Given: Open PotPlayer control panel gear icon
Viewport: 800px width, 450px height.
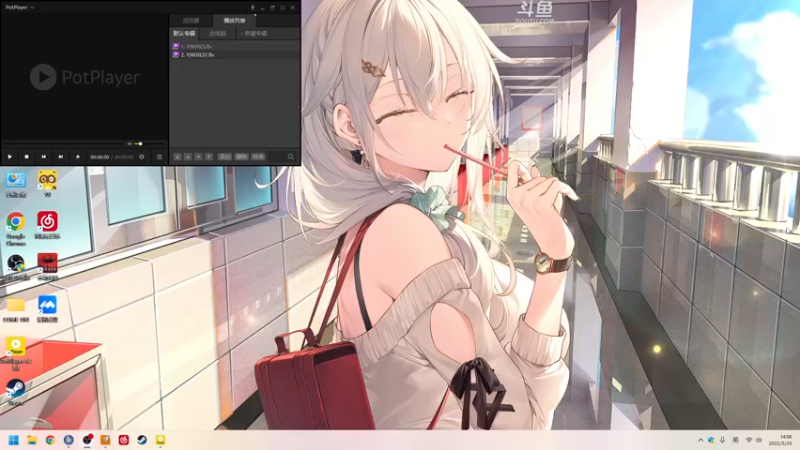Looking at the screenshot, I should [142, 157].
